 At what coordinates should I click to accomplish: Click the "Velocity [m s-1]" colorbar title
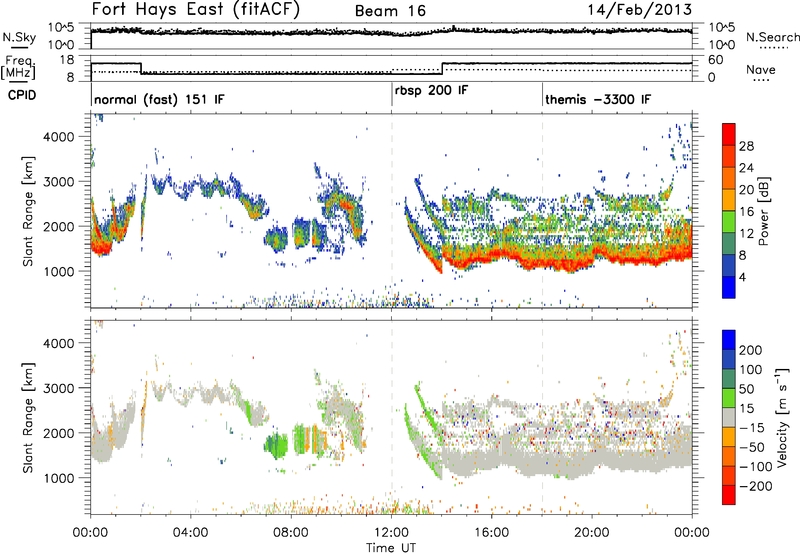coord(782,418)
